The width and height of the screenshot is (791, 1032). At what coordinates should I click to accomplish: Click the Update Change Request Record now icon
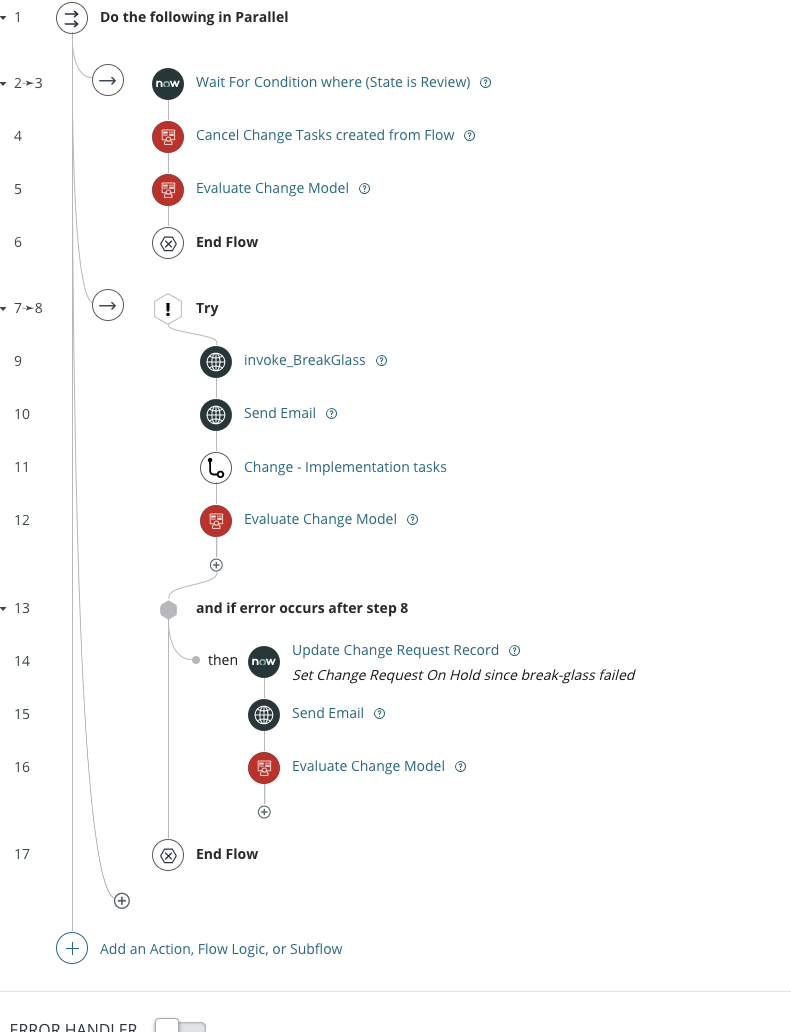(x=263, y=661)
